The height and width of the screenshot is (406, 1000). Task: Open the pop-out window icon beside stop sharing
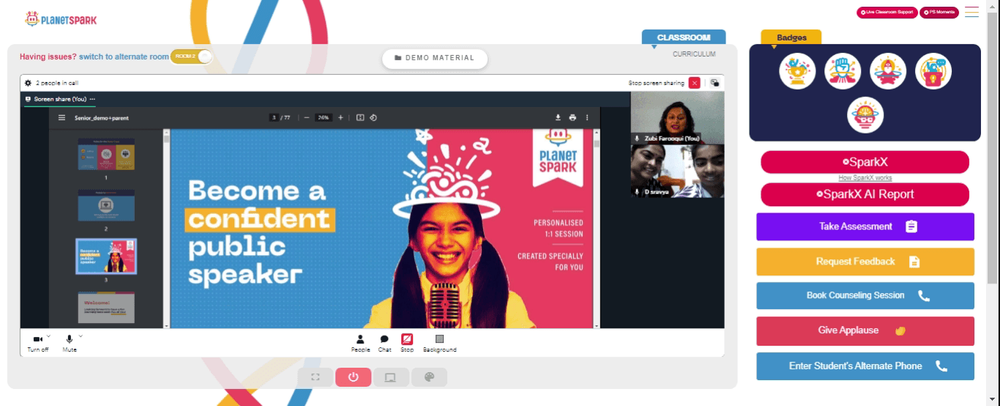714,83
